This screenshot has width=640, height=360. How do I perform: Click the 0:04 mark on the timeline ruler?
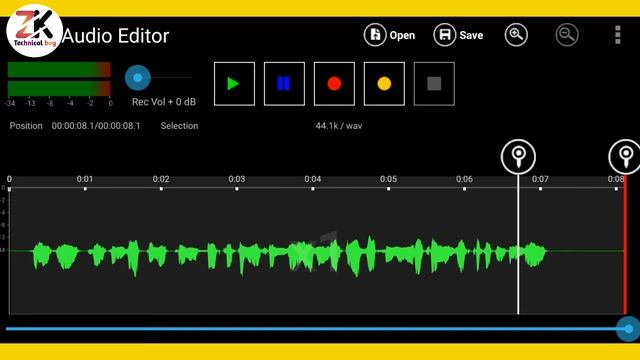tap(313, 179)
